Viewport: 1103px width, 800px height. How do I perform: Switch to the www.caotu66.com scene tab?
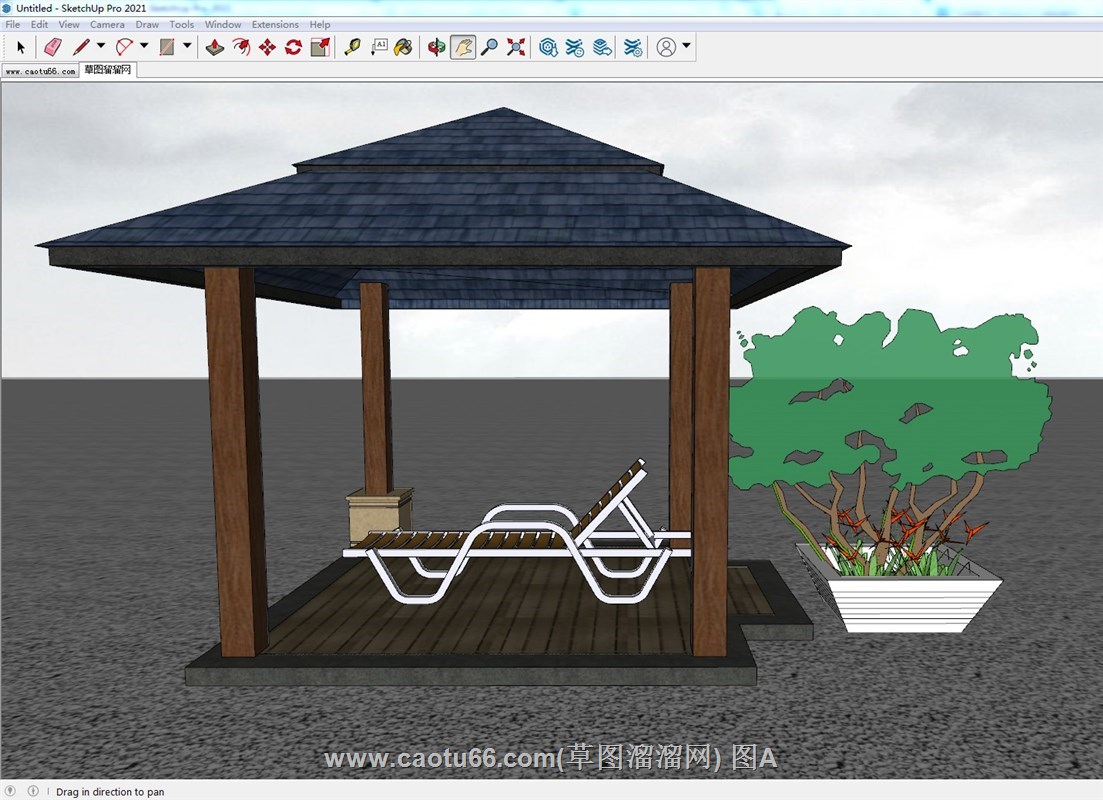(x=40, y=70)
